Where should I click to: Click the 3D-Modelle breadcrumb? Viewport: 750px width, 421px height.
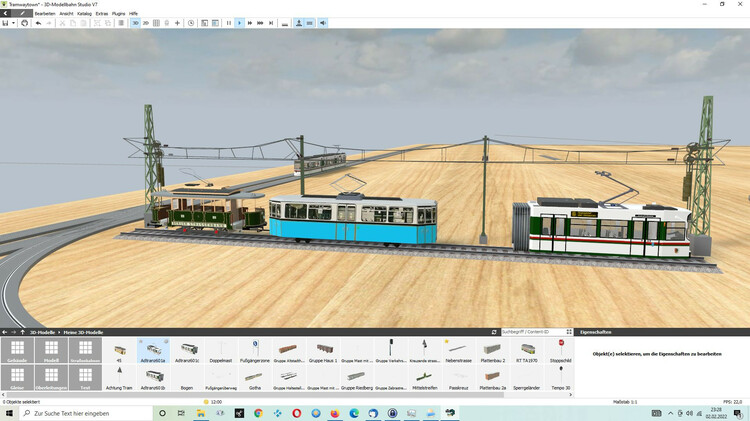click(x=43, y=332)
